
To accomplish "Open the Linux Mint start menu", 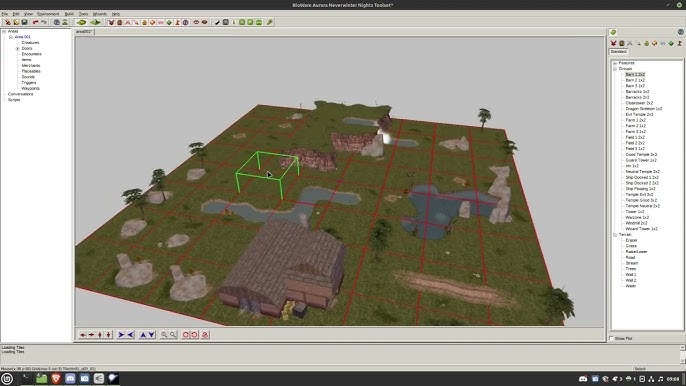I will point(7,379).
